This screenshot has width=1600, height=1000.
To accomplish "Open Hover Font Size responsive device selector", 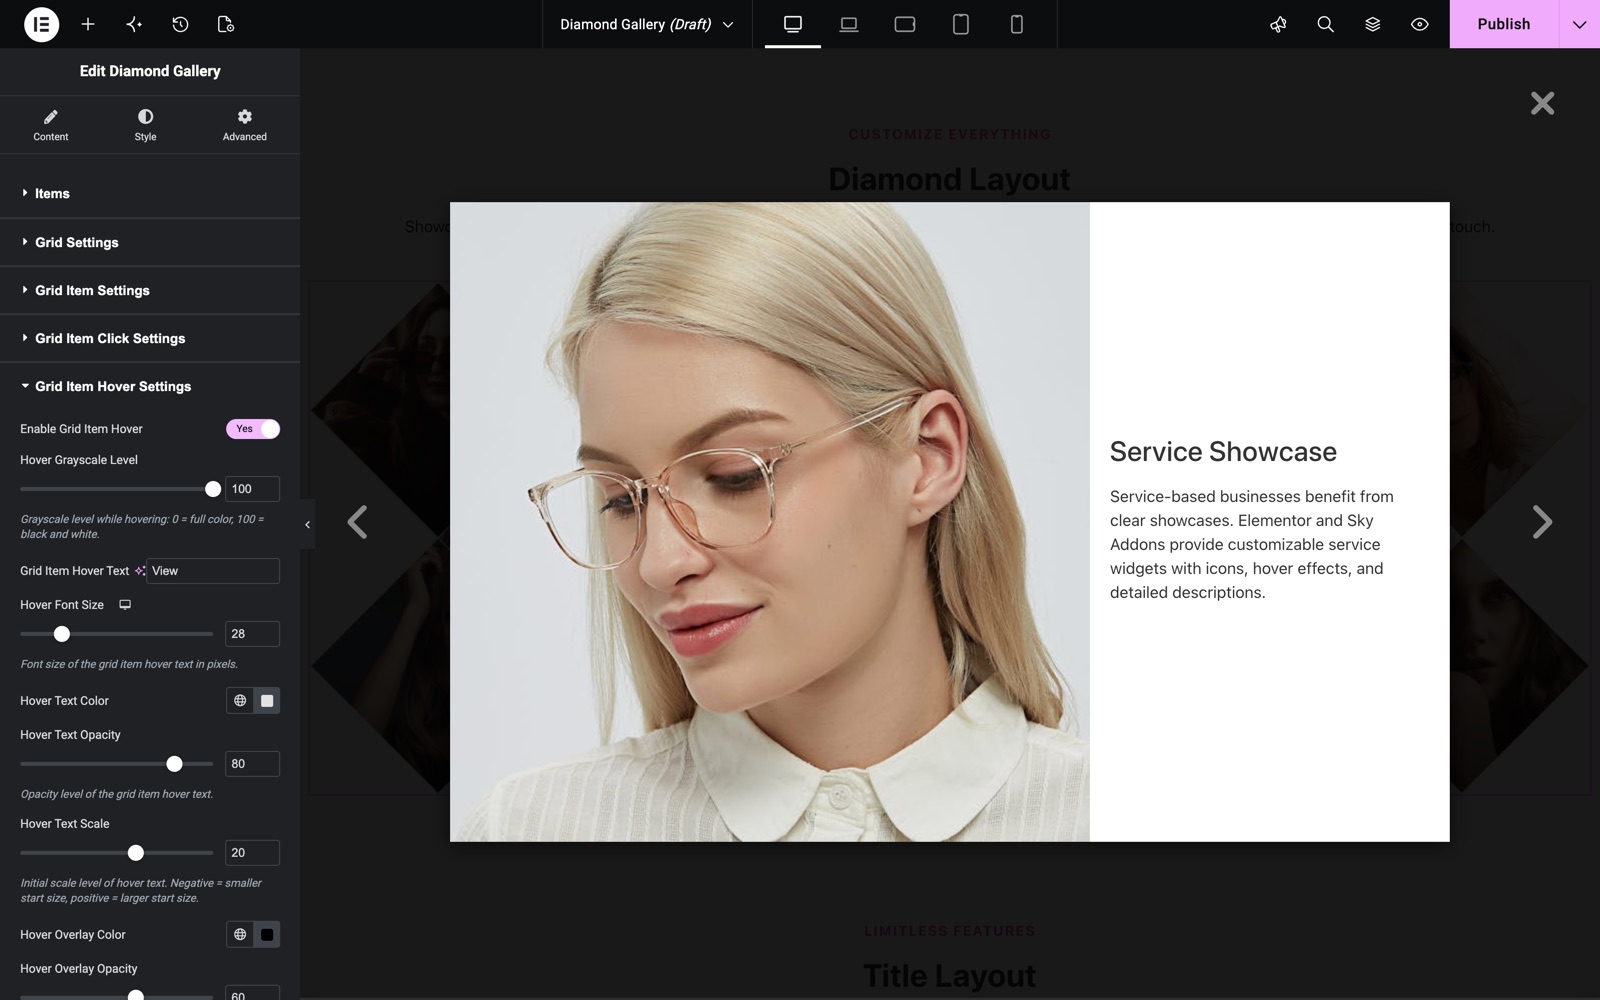I will pyautogui.click(x=125, y=605).
